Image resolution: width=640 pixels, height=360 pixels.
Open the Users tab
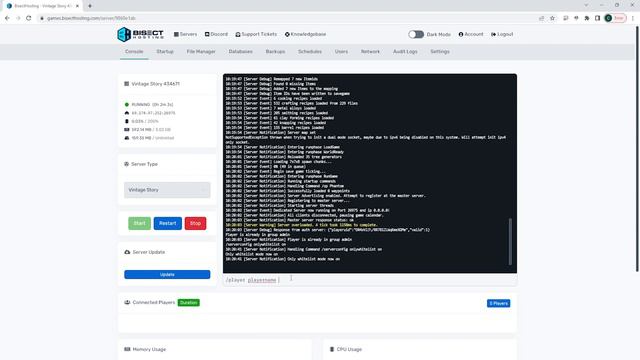pos(341,52)
